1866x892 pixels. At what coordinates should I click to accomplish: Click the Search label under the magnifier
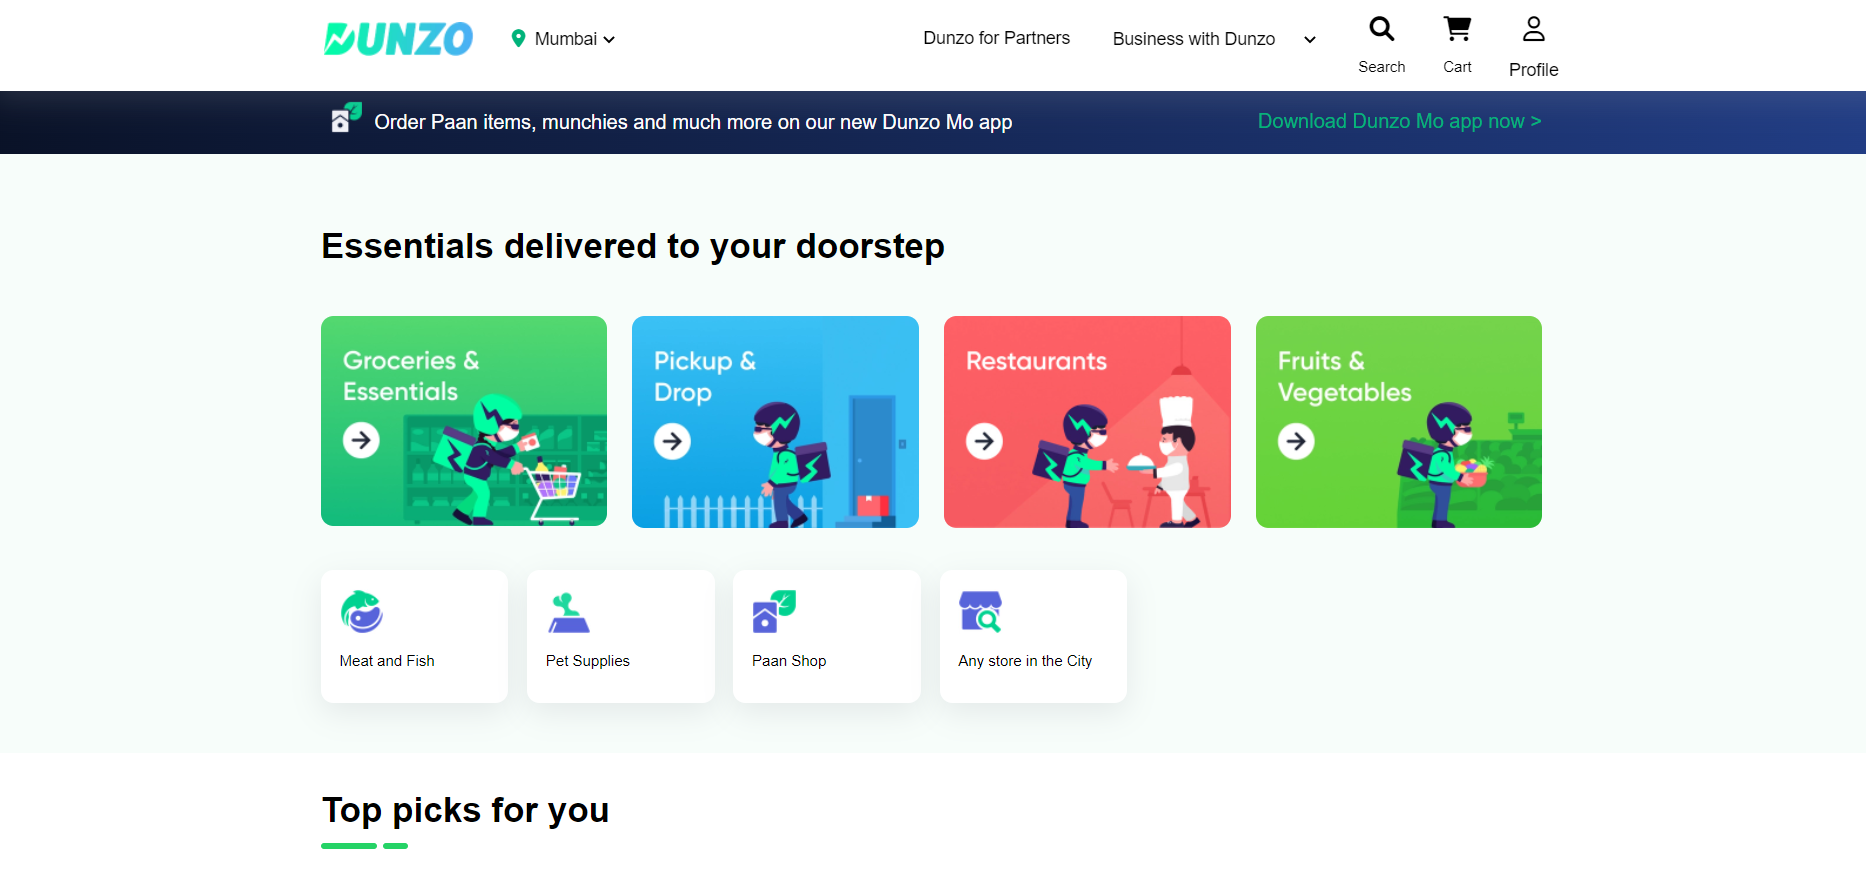pyautogui.click(x=1381, y=67)
